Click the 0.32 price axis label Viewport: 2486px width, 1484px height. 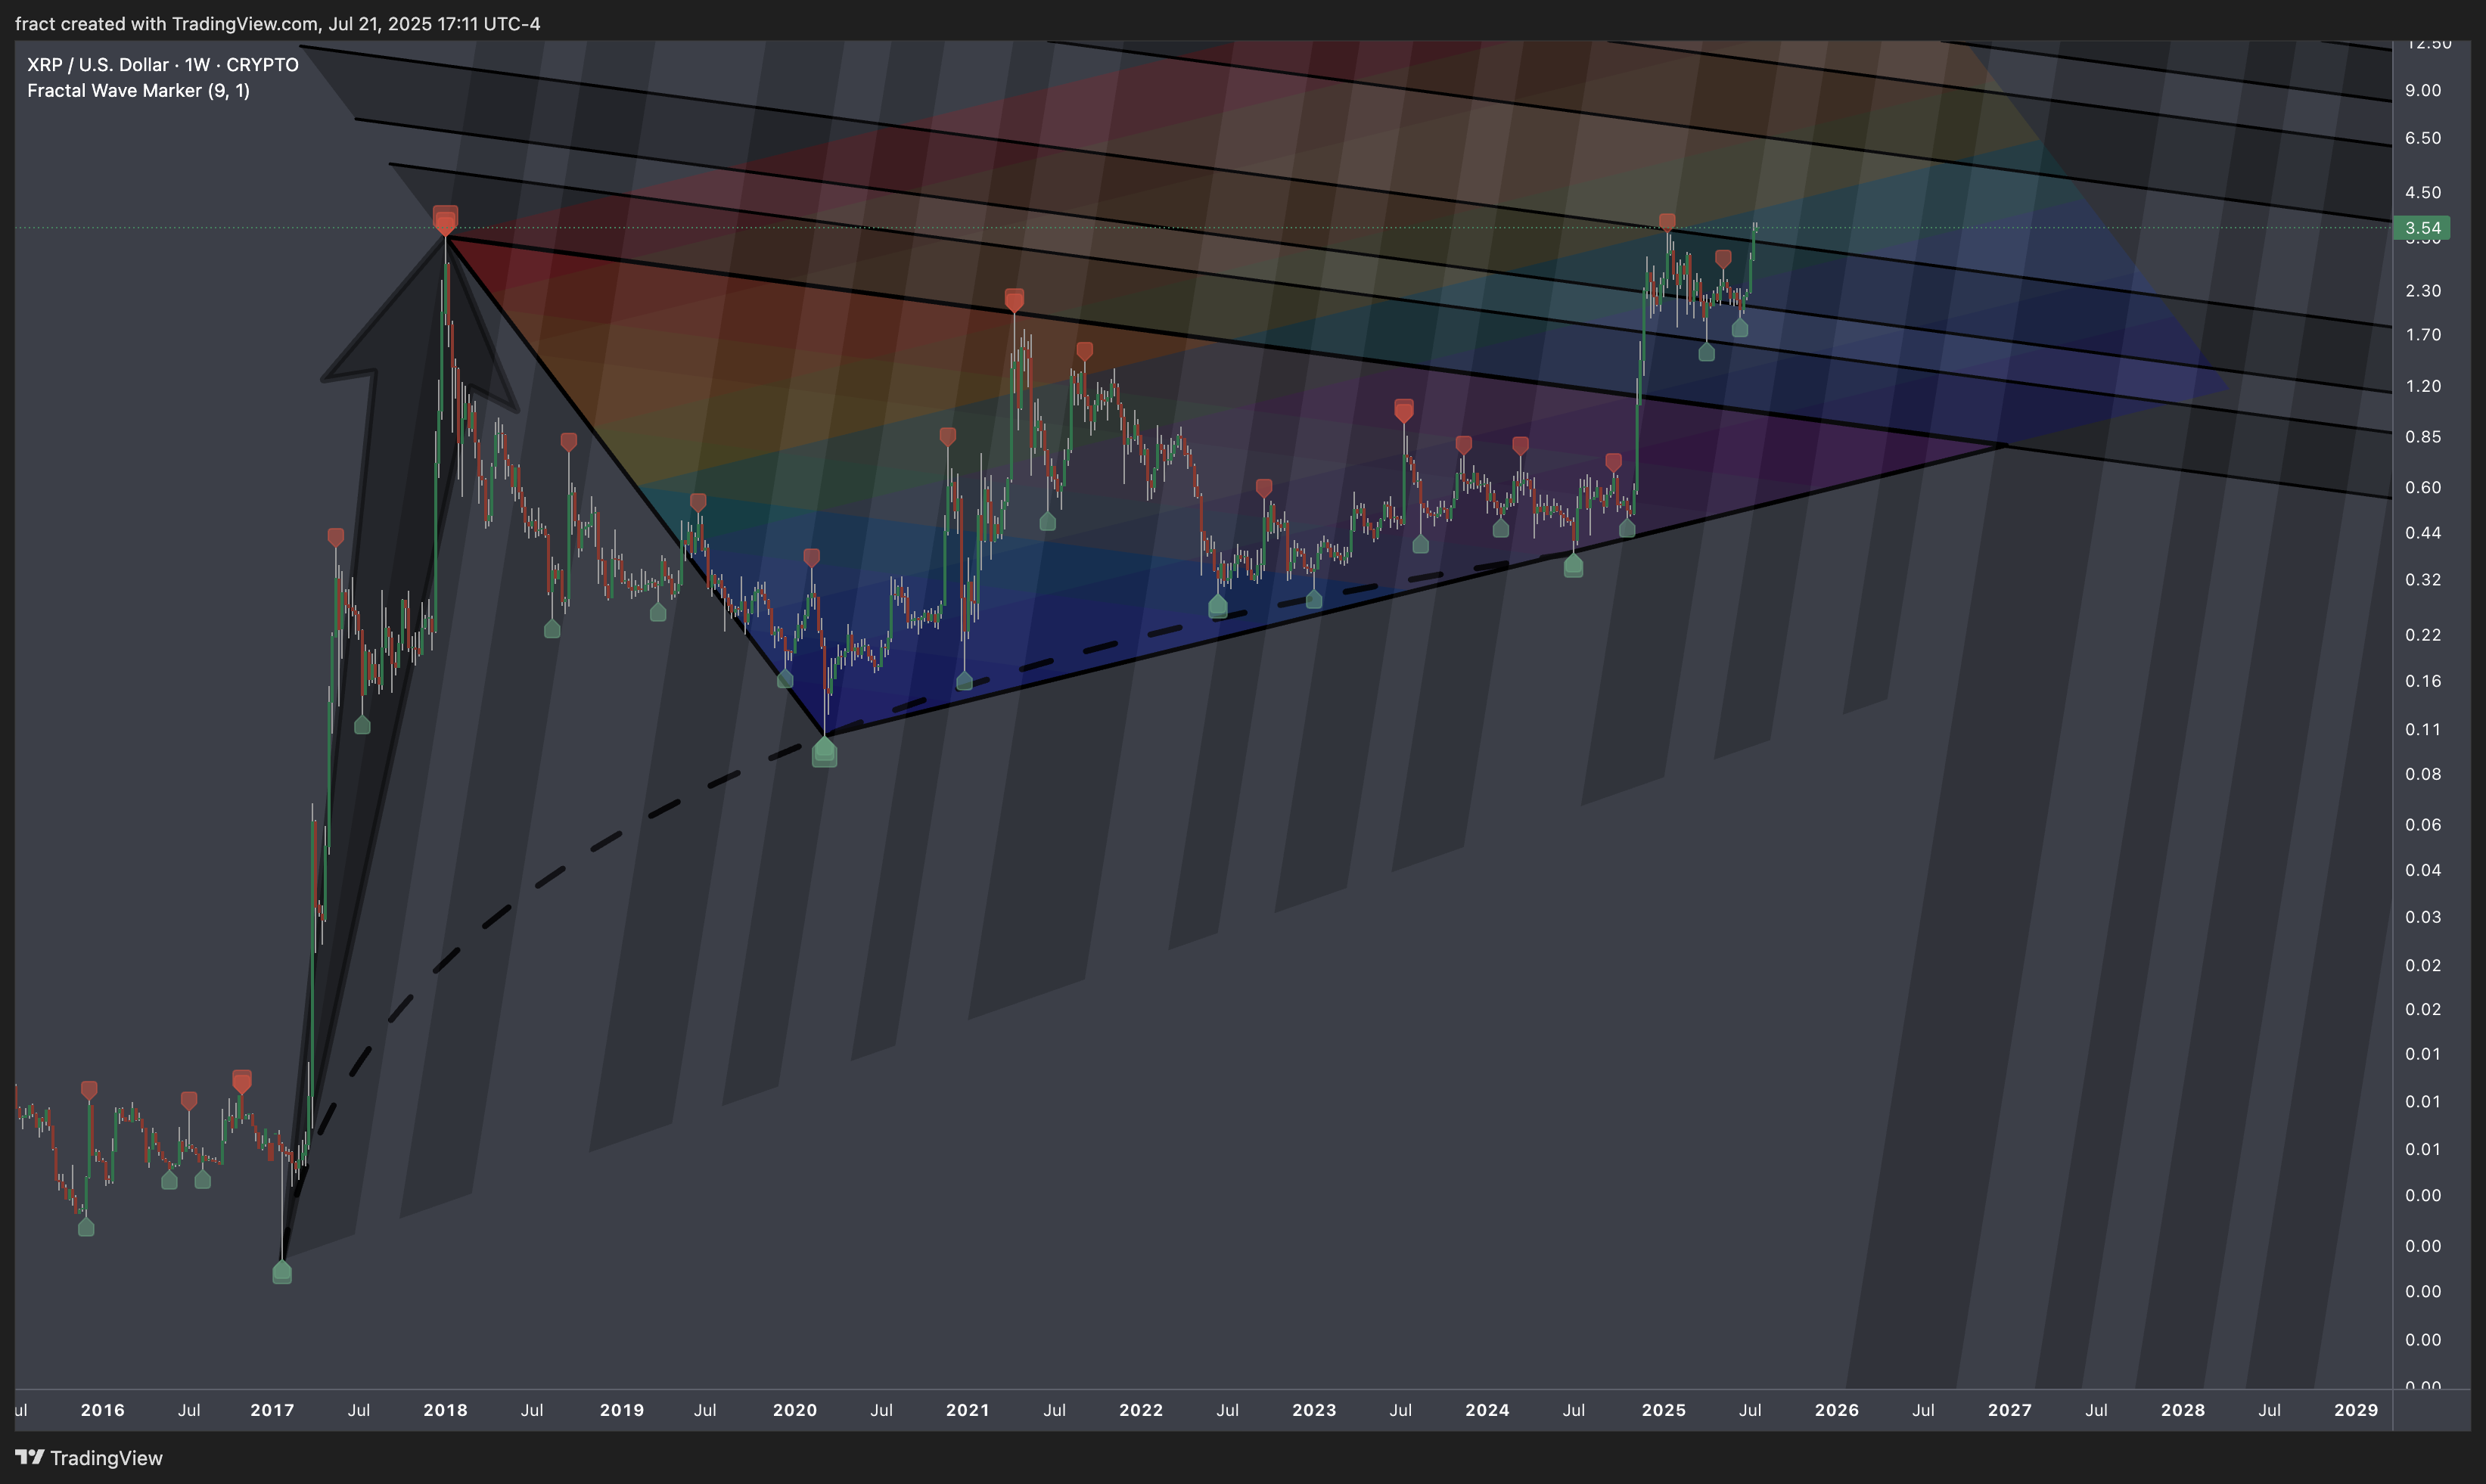click(2423, 579)
